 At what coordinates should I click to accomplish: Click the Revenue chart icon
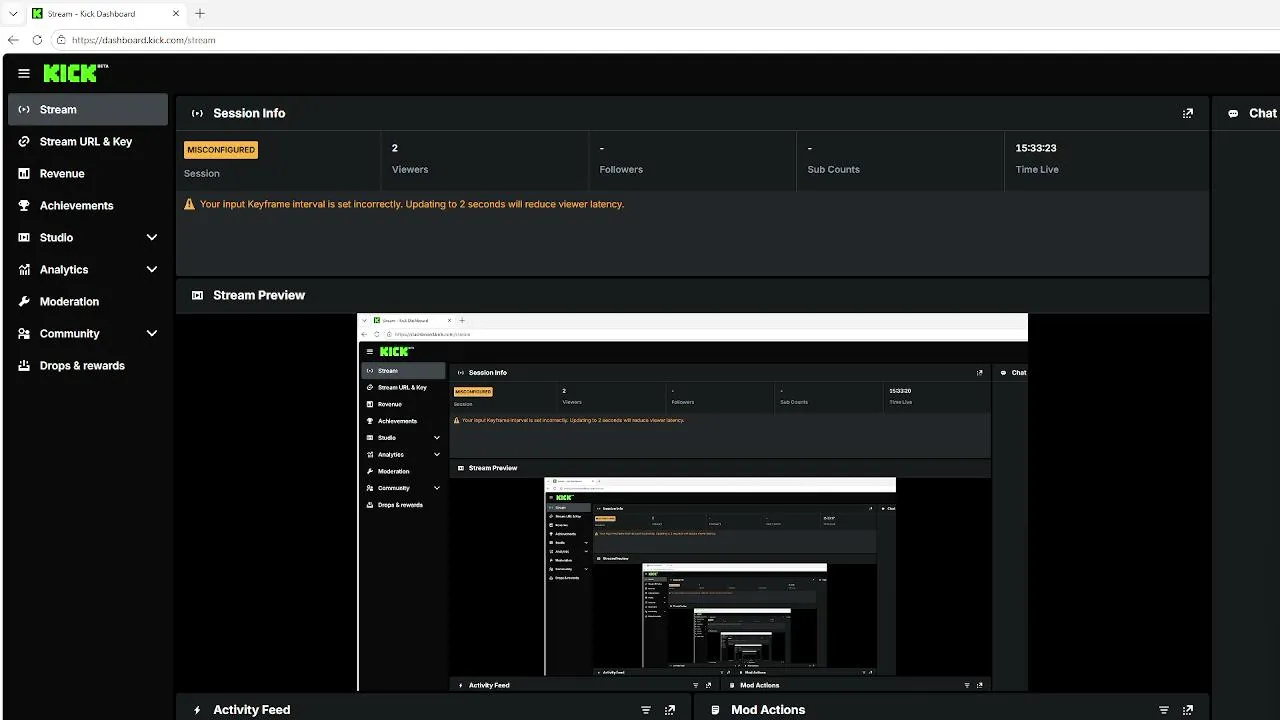tap(24, 174)
